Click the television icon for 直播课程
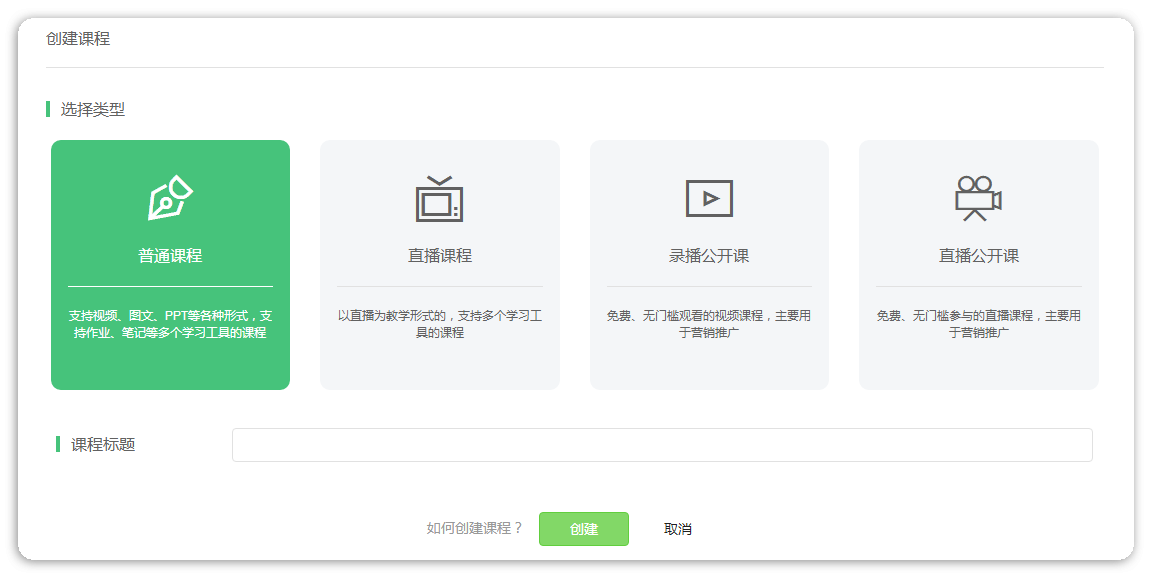Image resolution: width=1152 pixels, height=578 pixels. 439,198
